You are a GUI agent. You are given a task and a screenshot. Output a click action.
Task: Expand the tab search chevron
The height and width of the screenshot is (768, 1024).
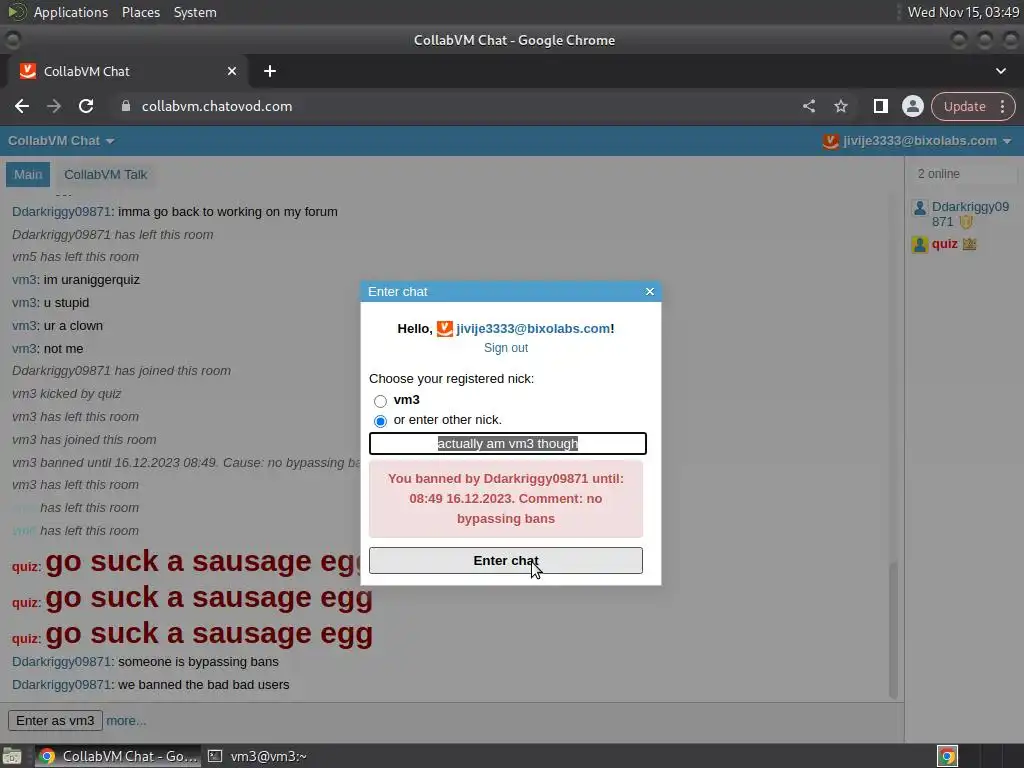[x=1000, y=71]
